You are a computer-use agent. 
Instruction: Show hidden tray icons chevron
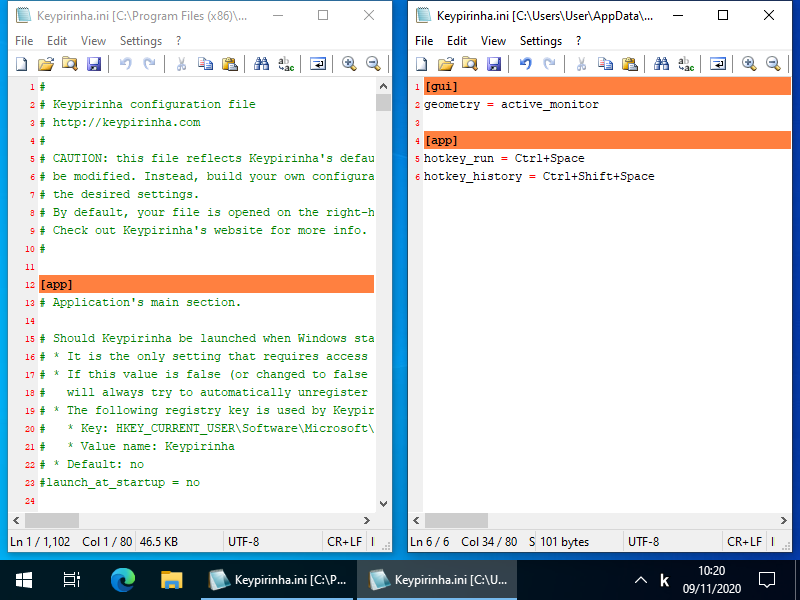(x=641, y=580)
